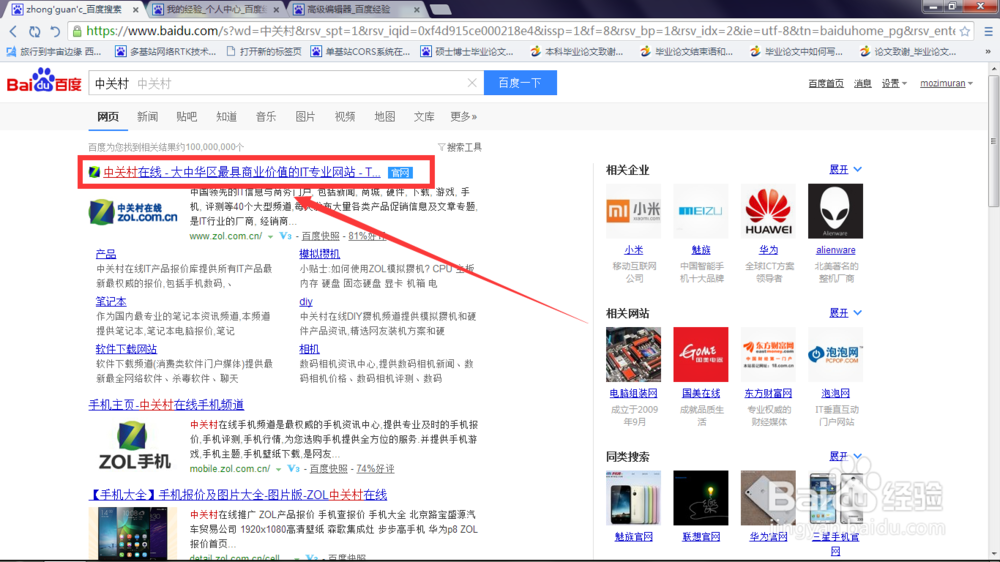Image resolution: width=1000 pixels, height=562 pixels.
Task: Open dropdown arrow next to www.zol.com.cn/
Action: pos(270,237)
